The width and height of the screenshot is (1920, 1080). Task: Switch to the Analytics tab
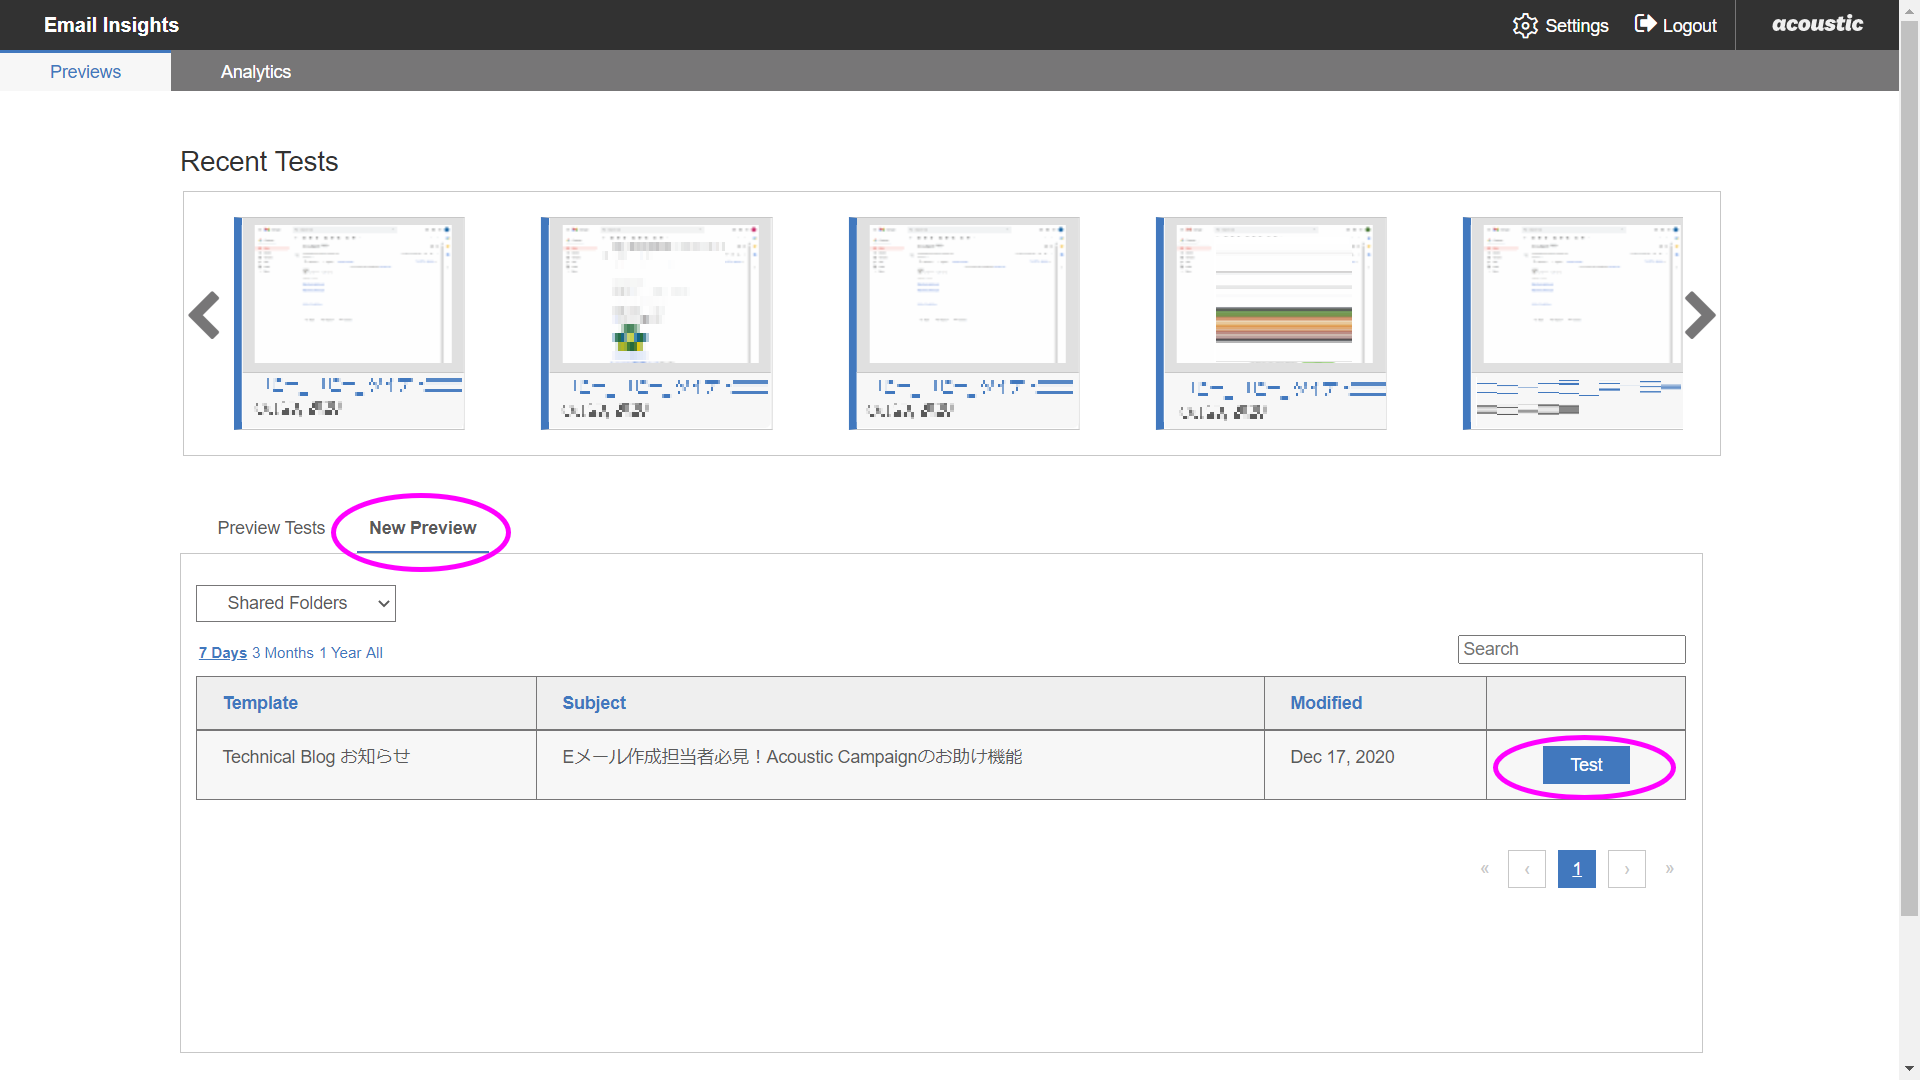coord(255,71)
